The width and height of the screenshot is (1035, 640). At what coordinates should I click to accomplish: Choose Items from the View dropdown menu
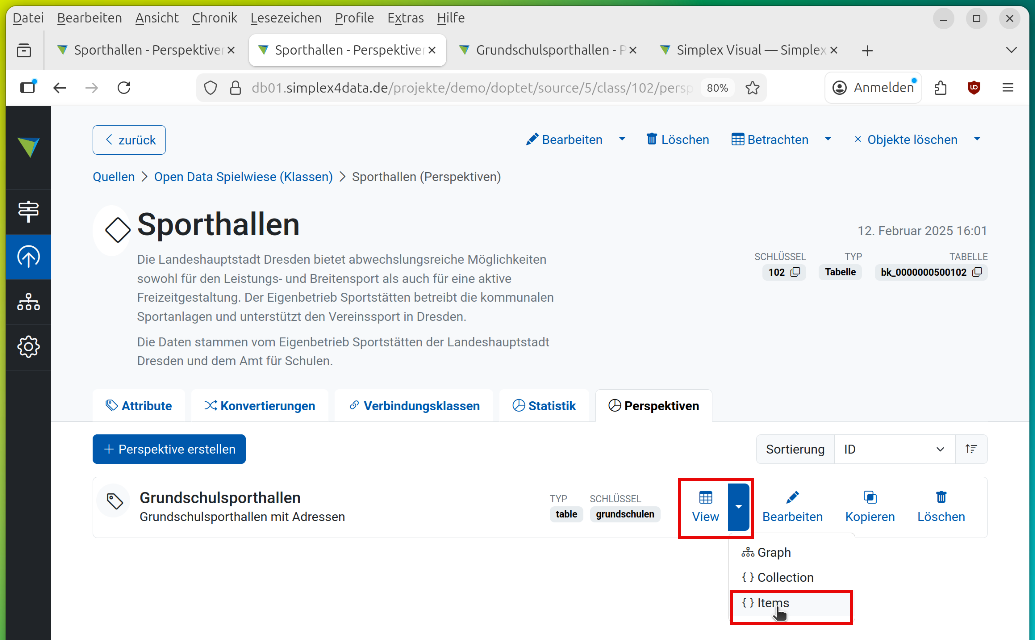[x=773, y=603]
